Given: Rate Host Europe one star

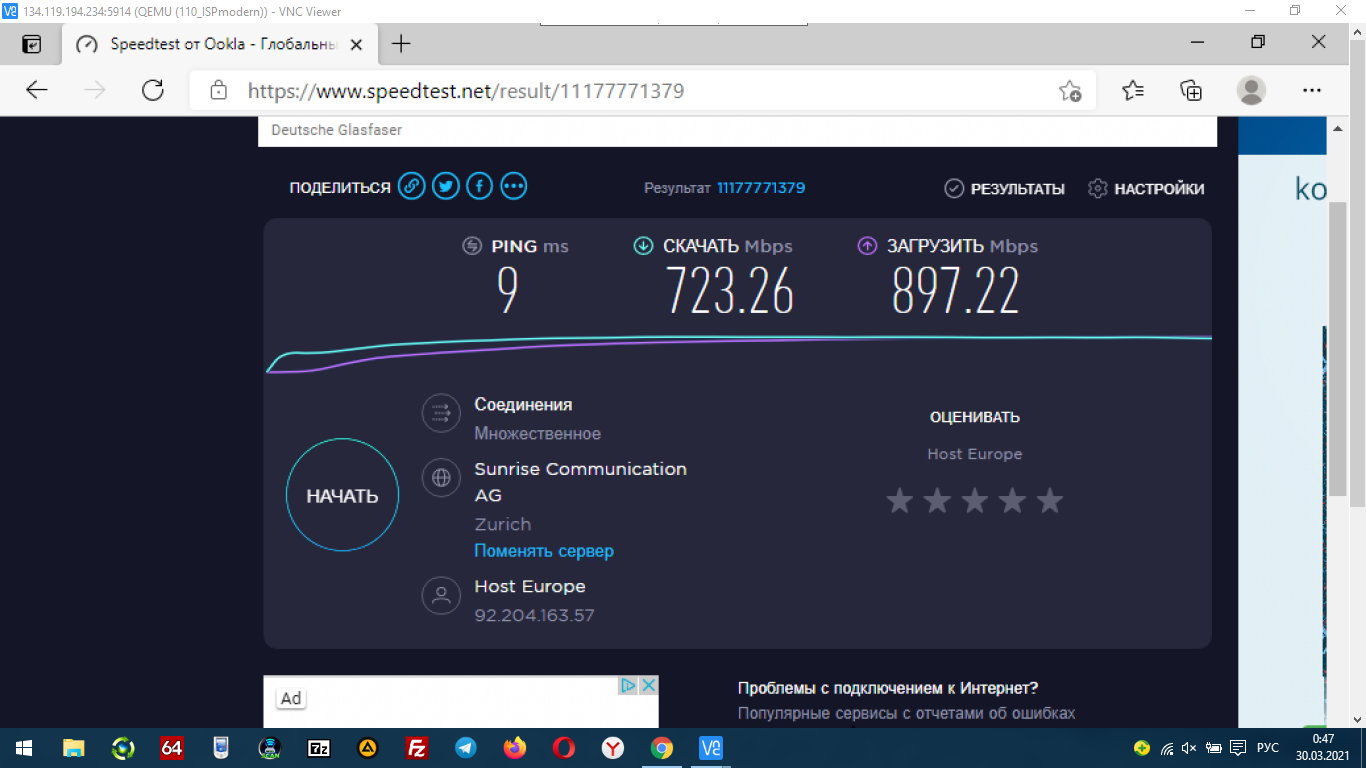Looking at the screenshot, I should (x=900, y=500).
